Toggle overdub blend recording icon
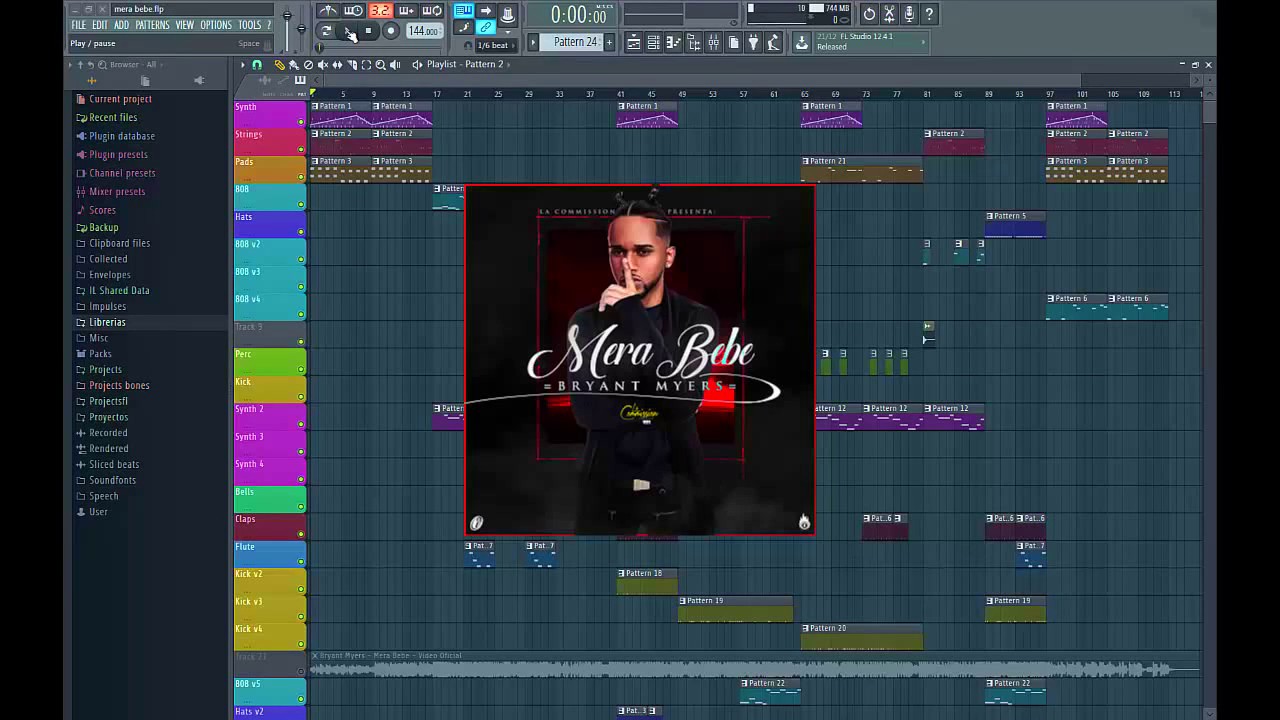 tap(406, 11)
